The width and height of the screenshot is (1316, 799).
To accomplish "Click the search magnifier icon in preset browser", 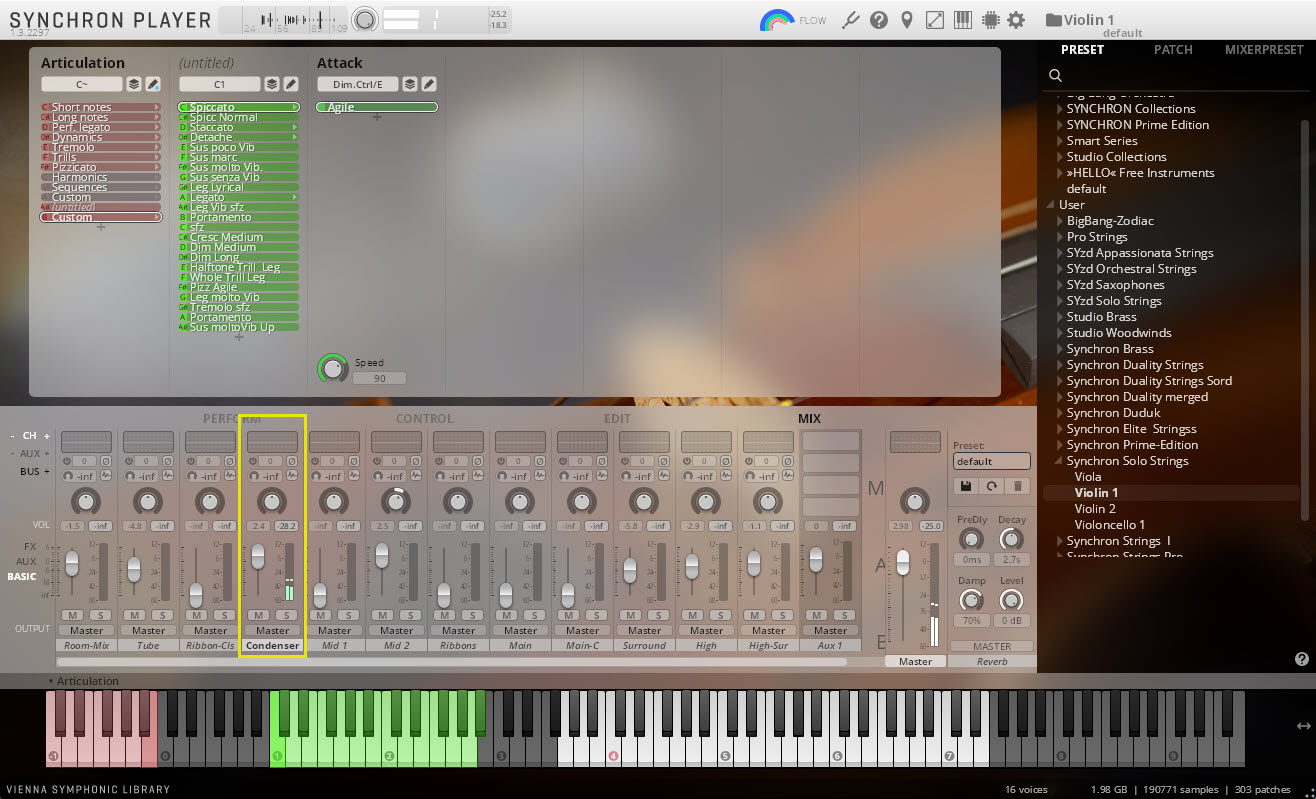I will pyautogui.click(x=1055, y=75).
